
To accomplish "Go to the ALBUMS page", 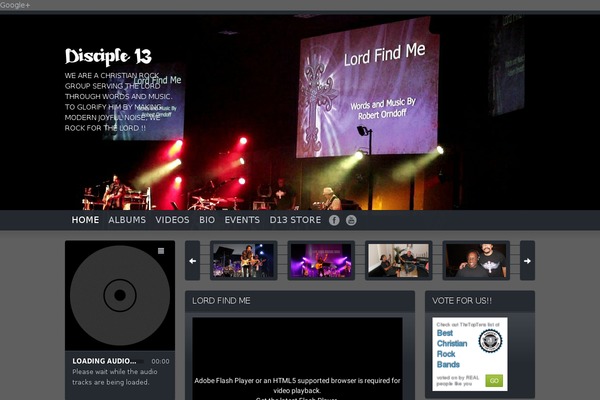I will tap(127, 220).
